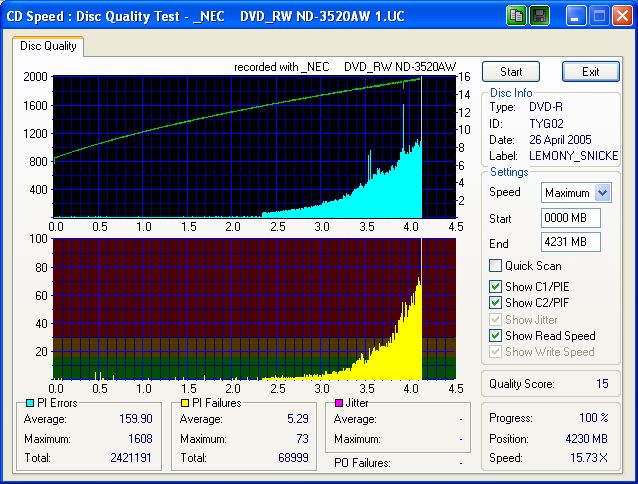
Task: Enable the Quick Scan checkbox
Action: 495,266
